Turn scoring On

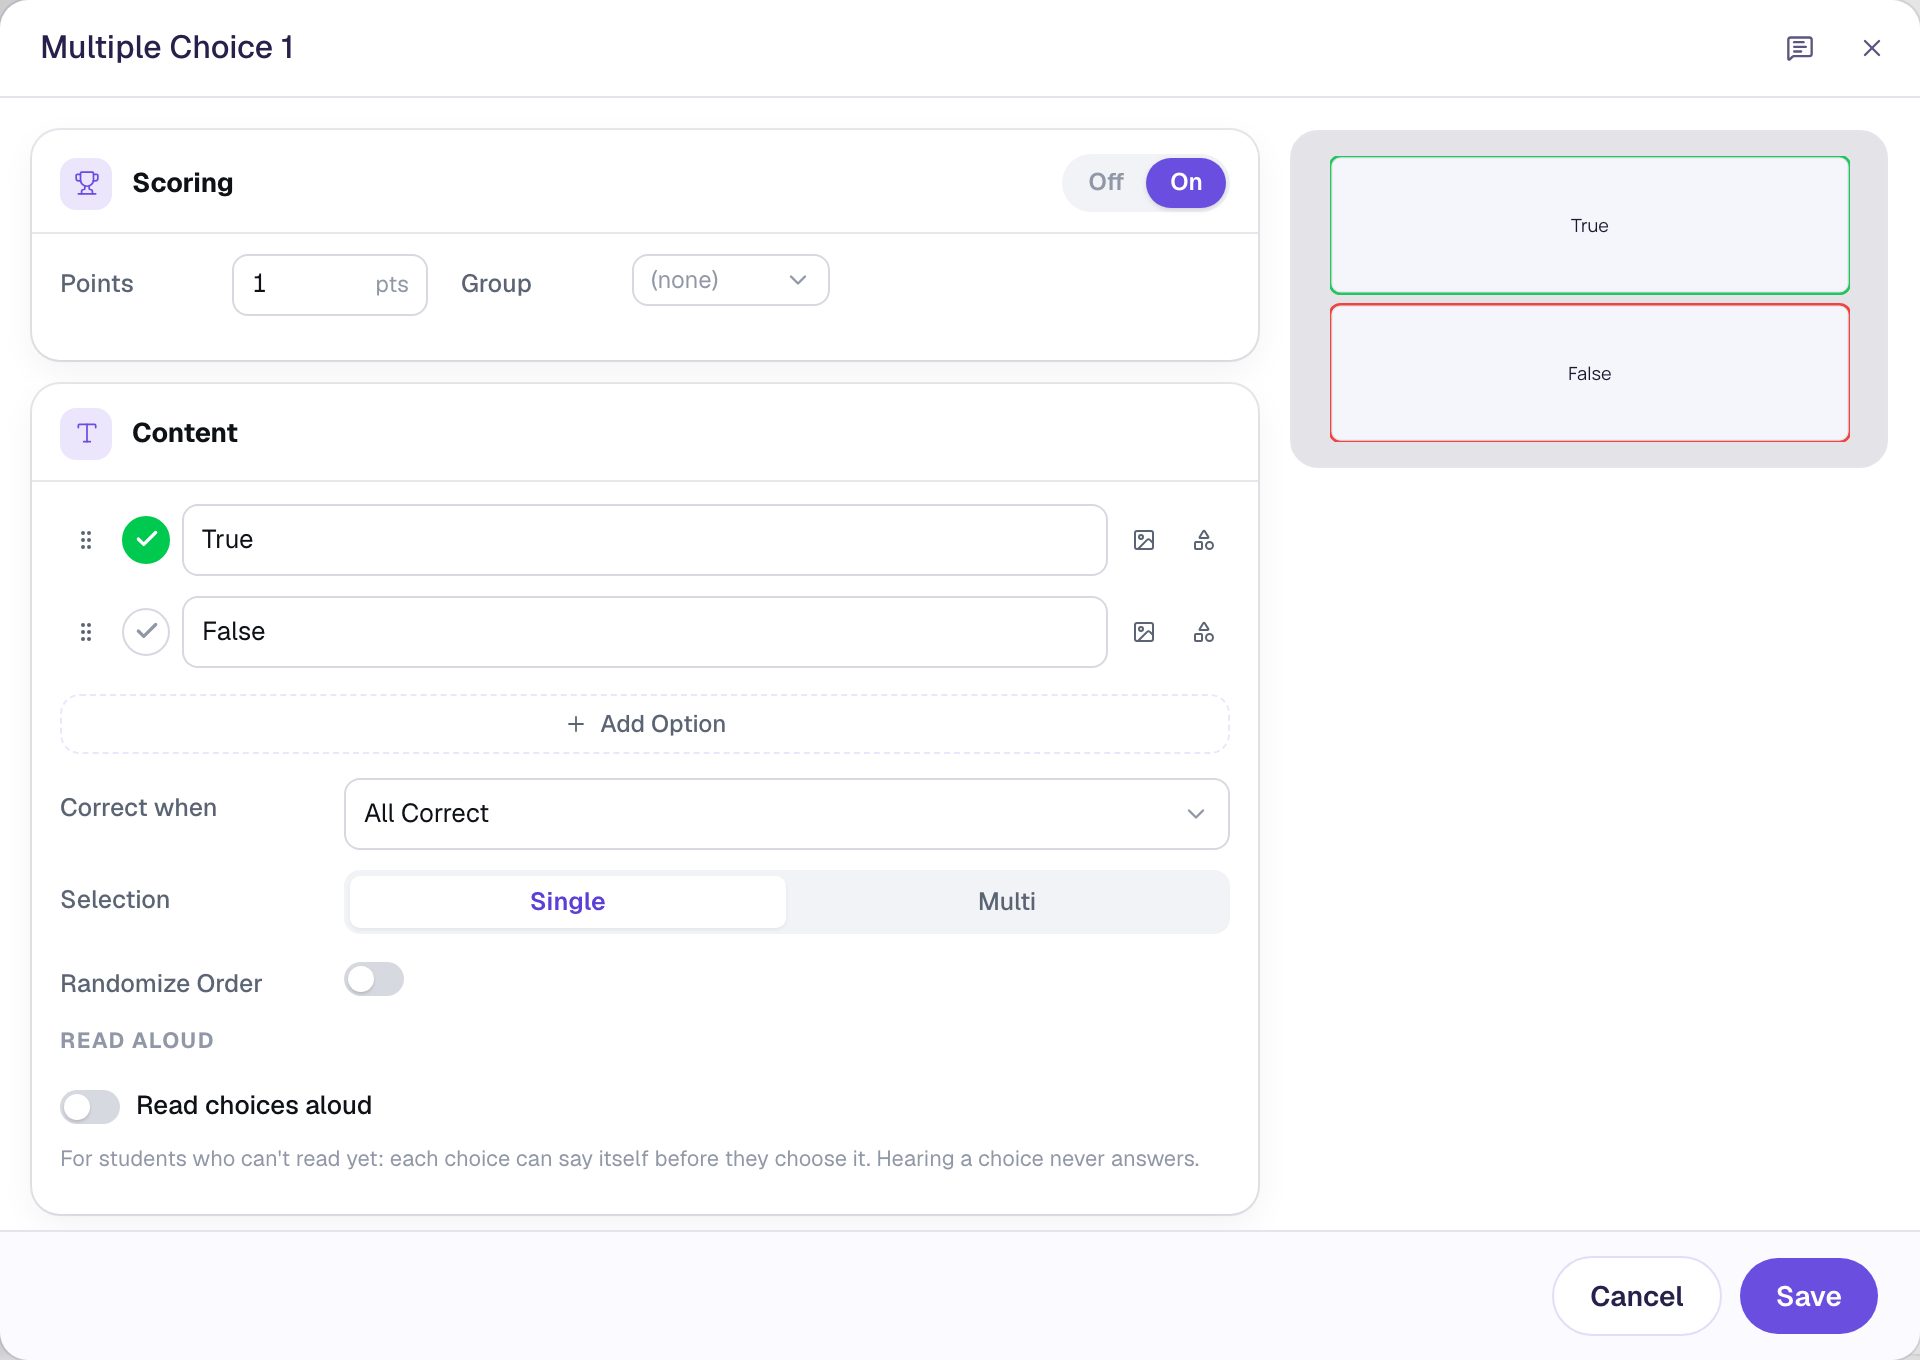pos(1186,182)
